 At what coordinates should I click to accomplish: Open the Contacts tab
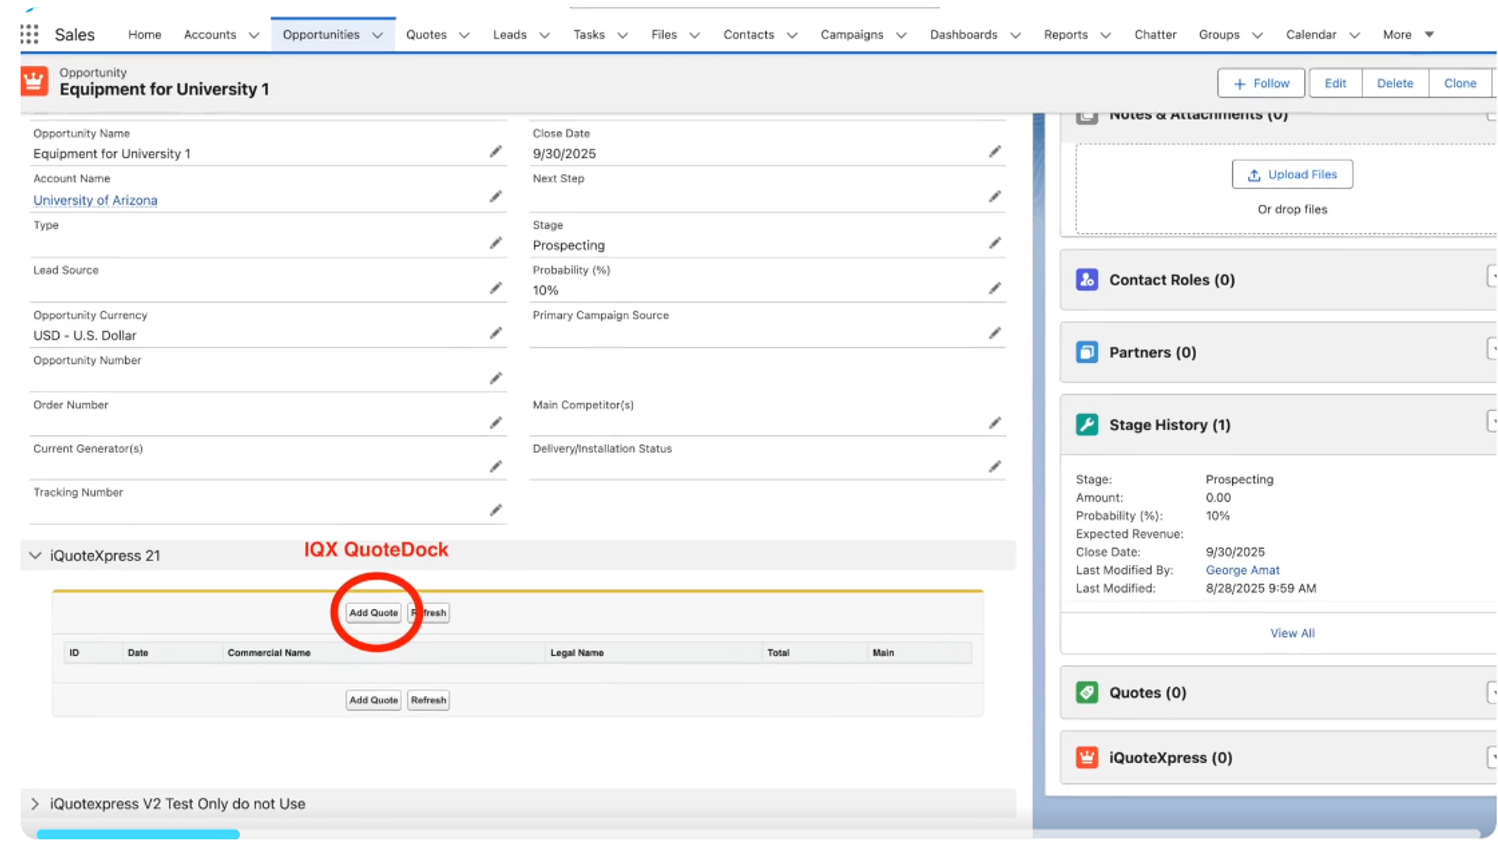pyautogui.click(x=749, y=35)
